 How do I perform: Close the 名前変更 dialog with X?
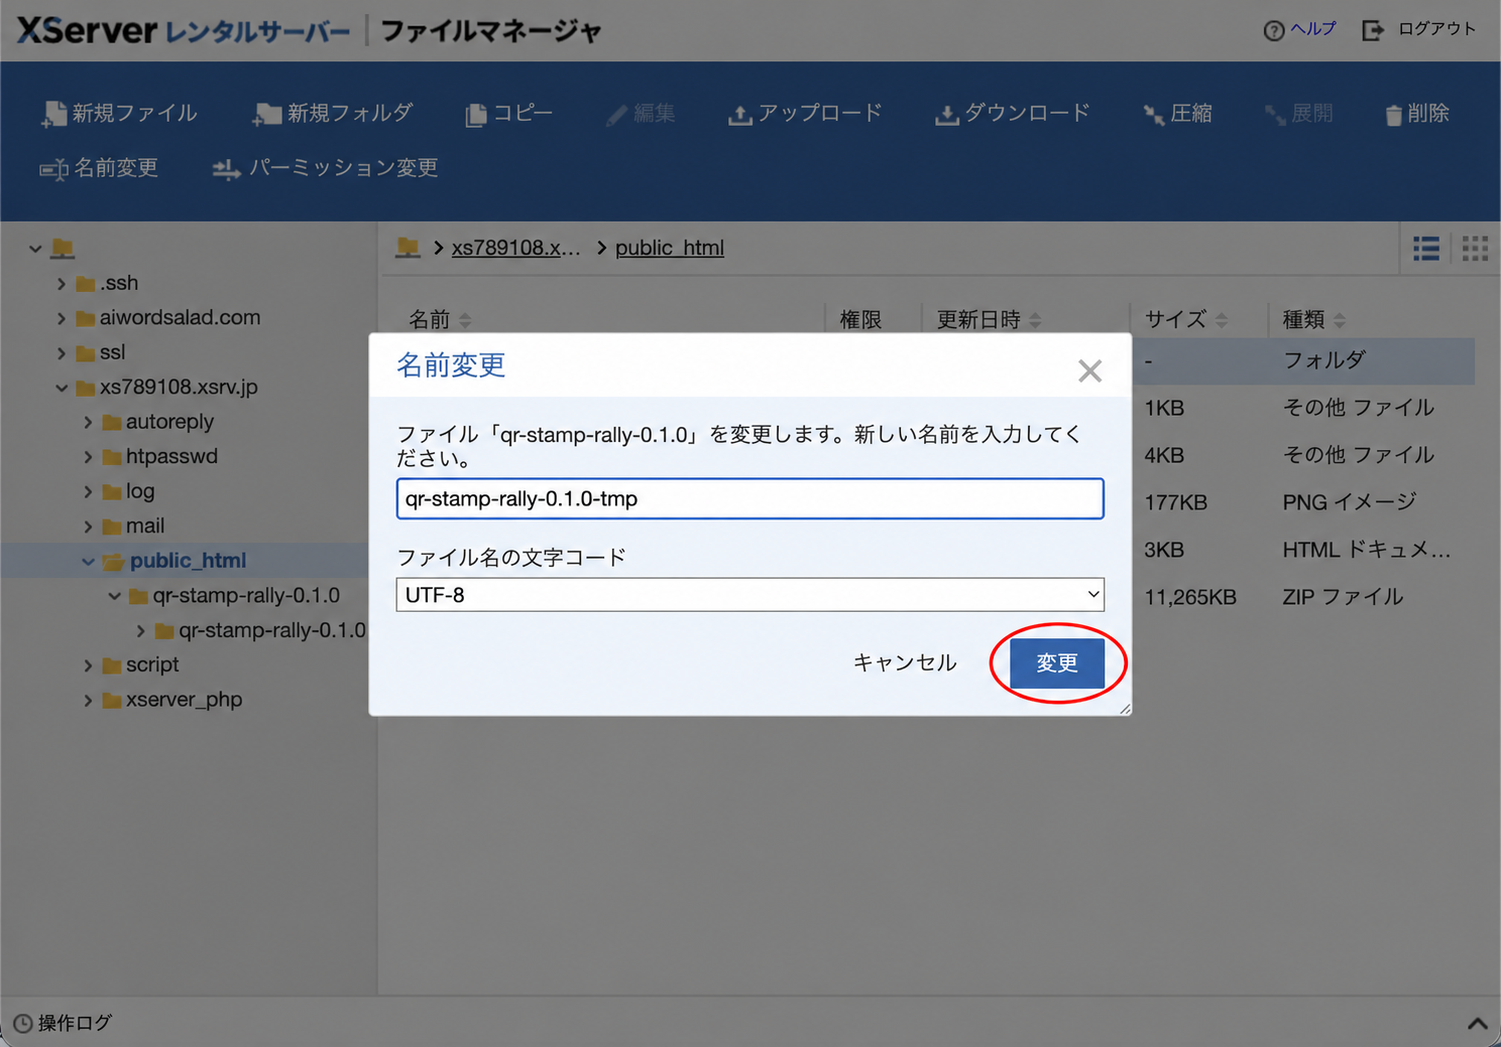(1090, 371)
